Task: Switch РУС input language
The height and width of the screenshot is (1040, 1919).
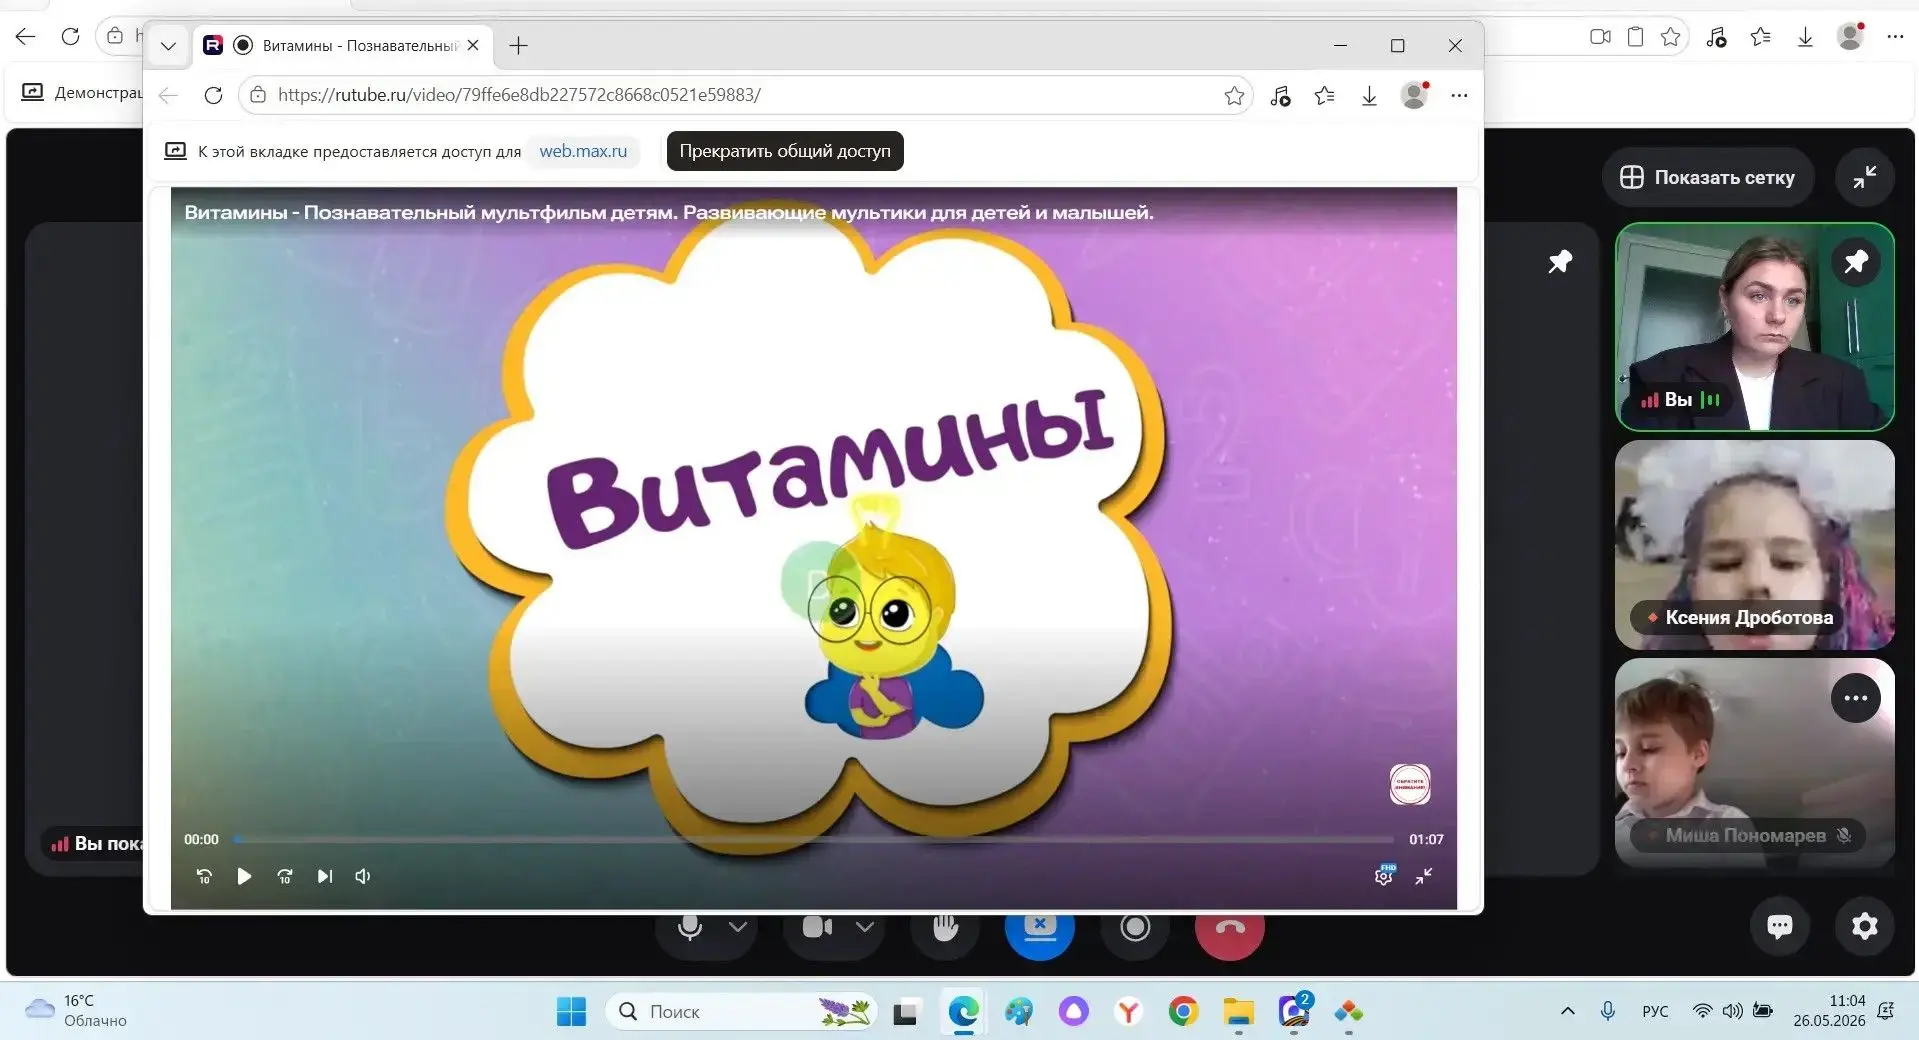Action: 1655,1011
